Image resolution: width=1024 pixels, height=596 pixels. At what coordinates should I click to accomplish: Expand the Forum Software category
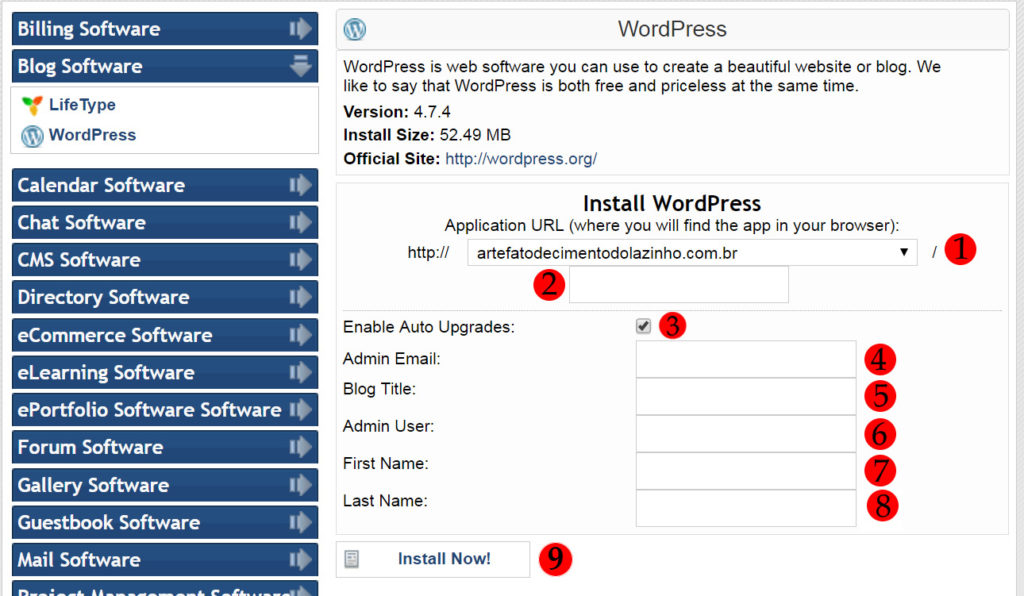(165, 447)
